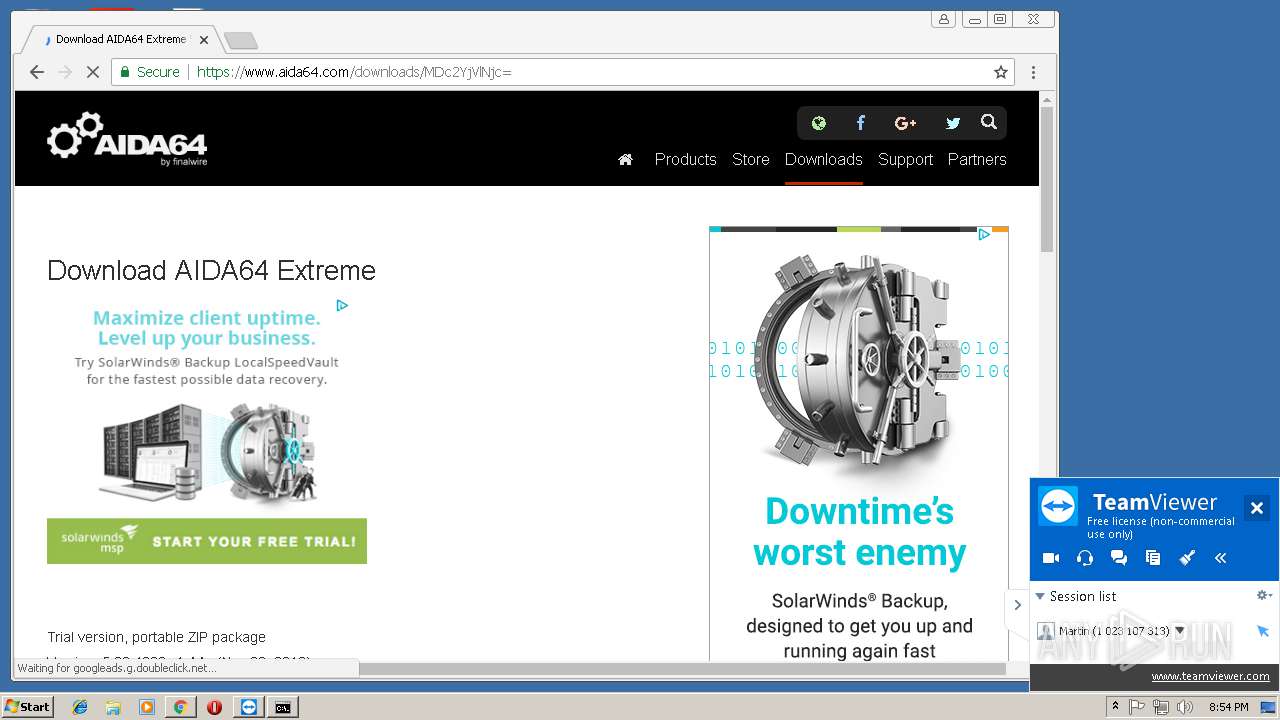Open the TeamViewer chat bubbles icon

pos(1119,558)
